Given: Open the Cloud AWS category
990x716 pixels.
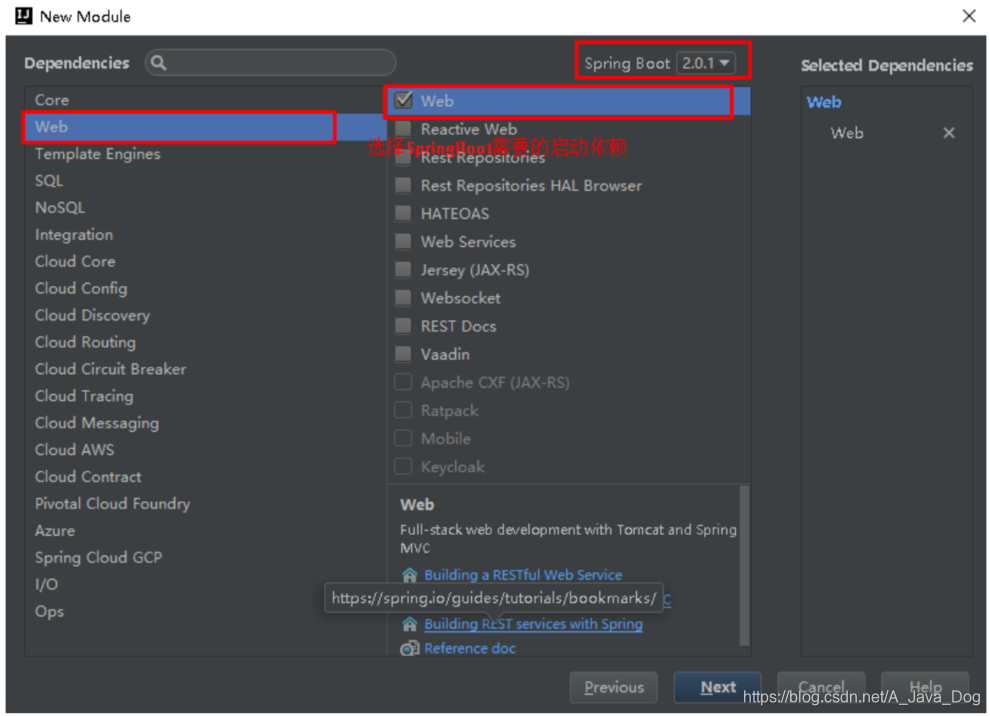Looking at the screenshot, I should (205, 450).
